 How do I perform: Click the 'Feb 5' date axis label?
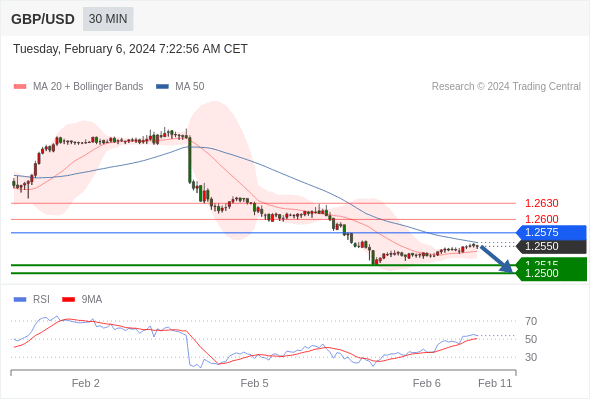coord(254,383)
